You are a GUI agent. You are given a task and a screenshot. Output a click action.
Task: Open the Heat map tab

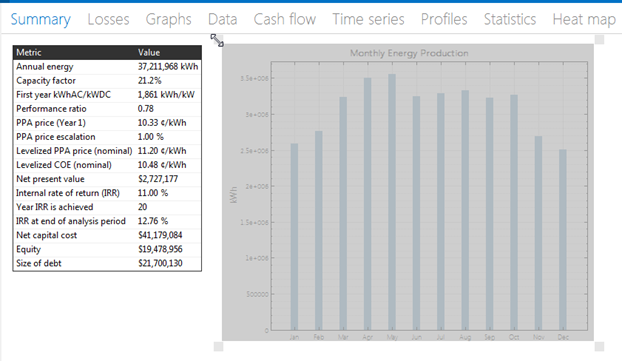click(584, 19)
